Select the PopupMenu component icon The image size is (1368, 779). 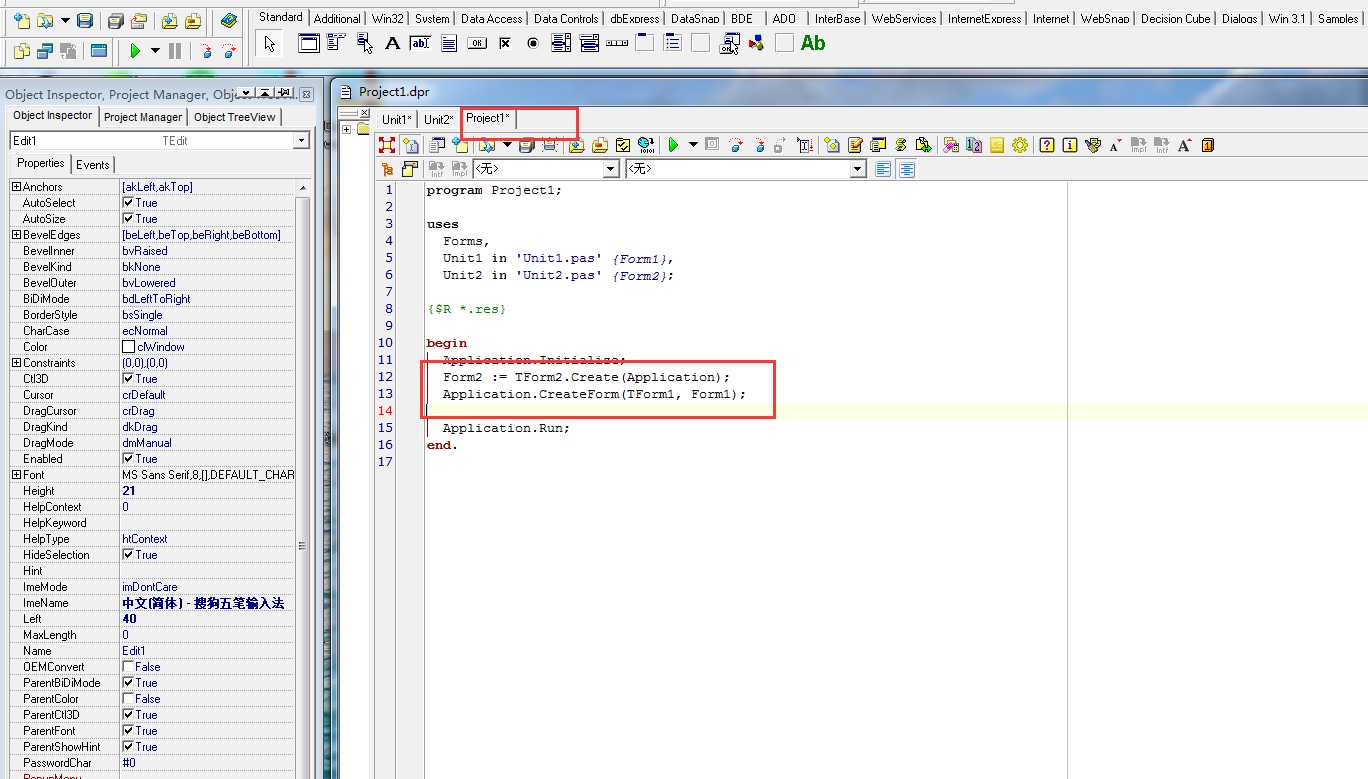click(x=365, y=43)
